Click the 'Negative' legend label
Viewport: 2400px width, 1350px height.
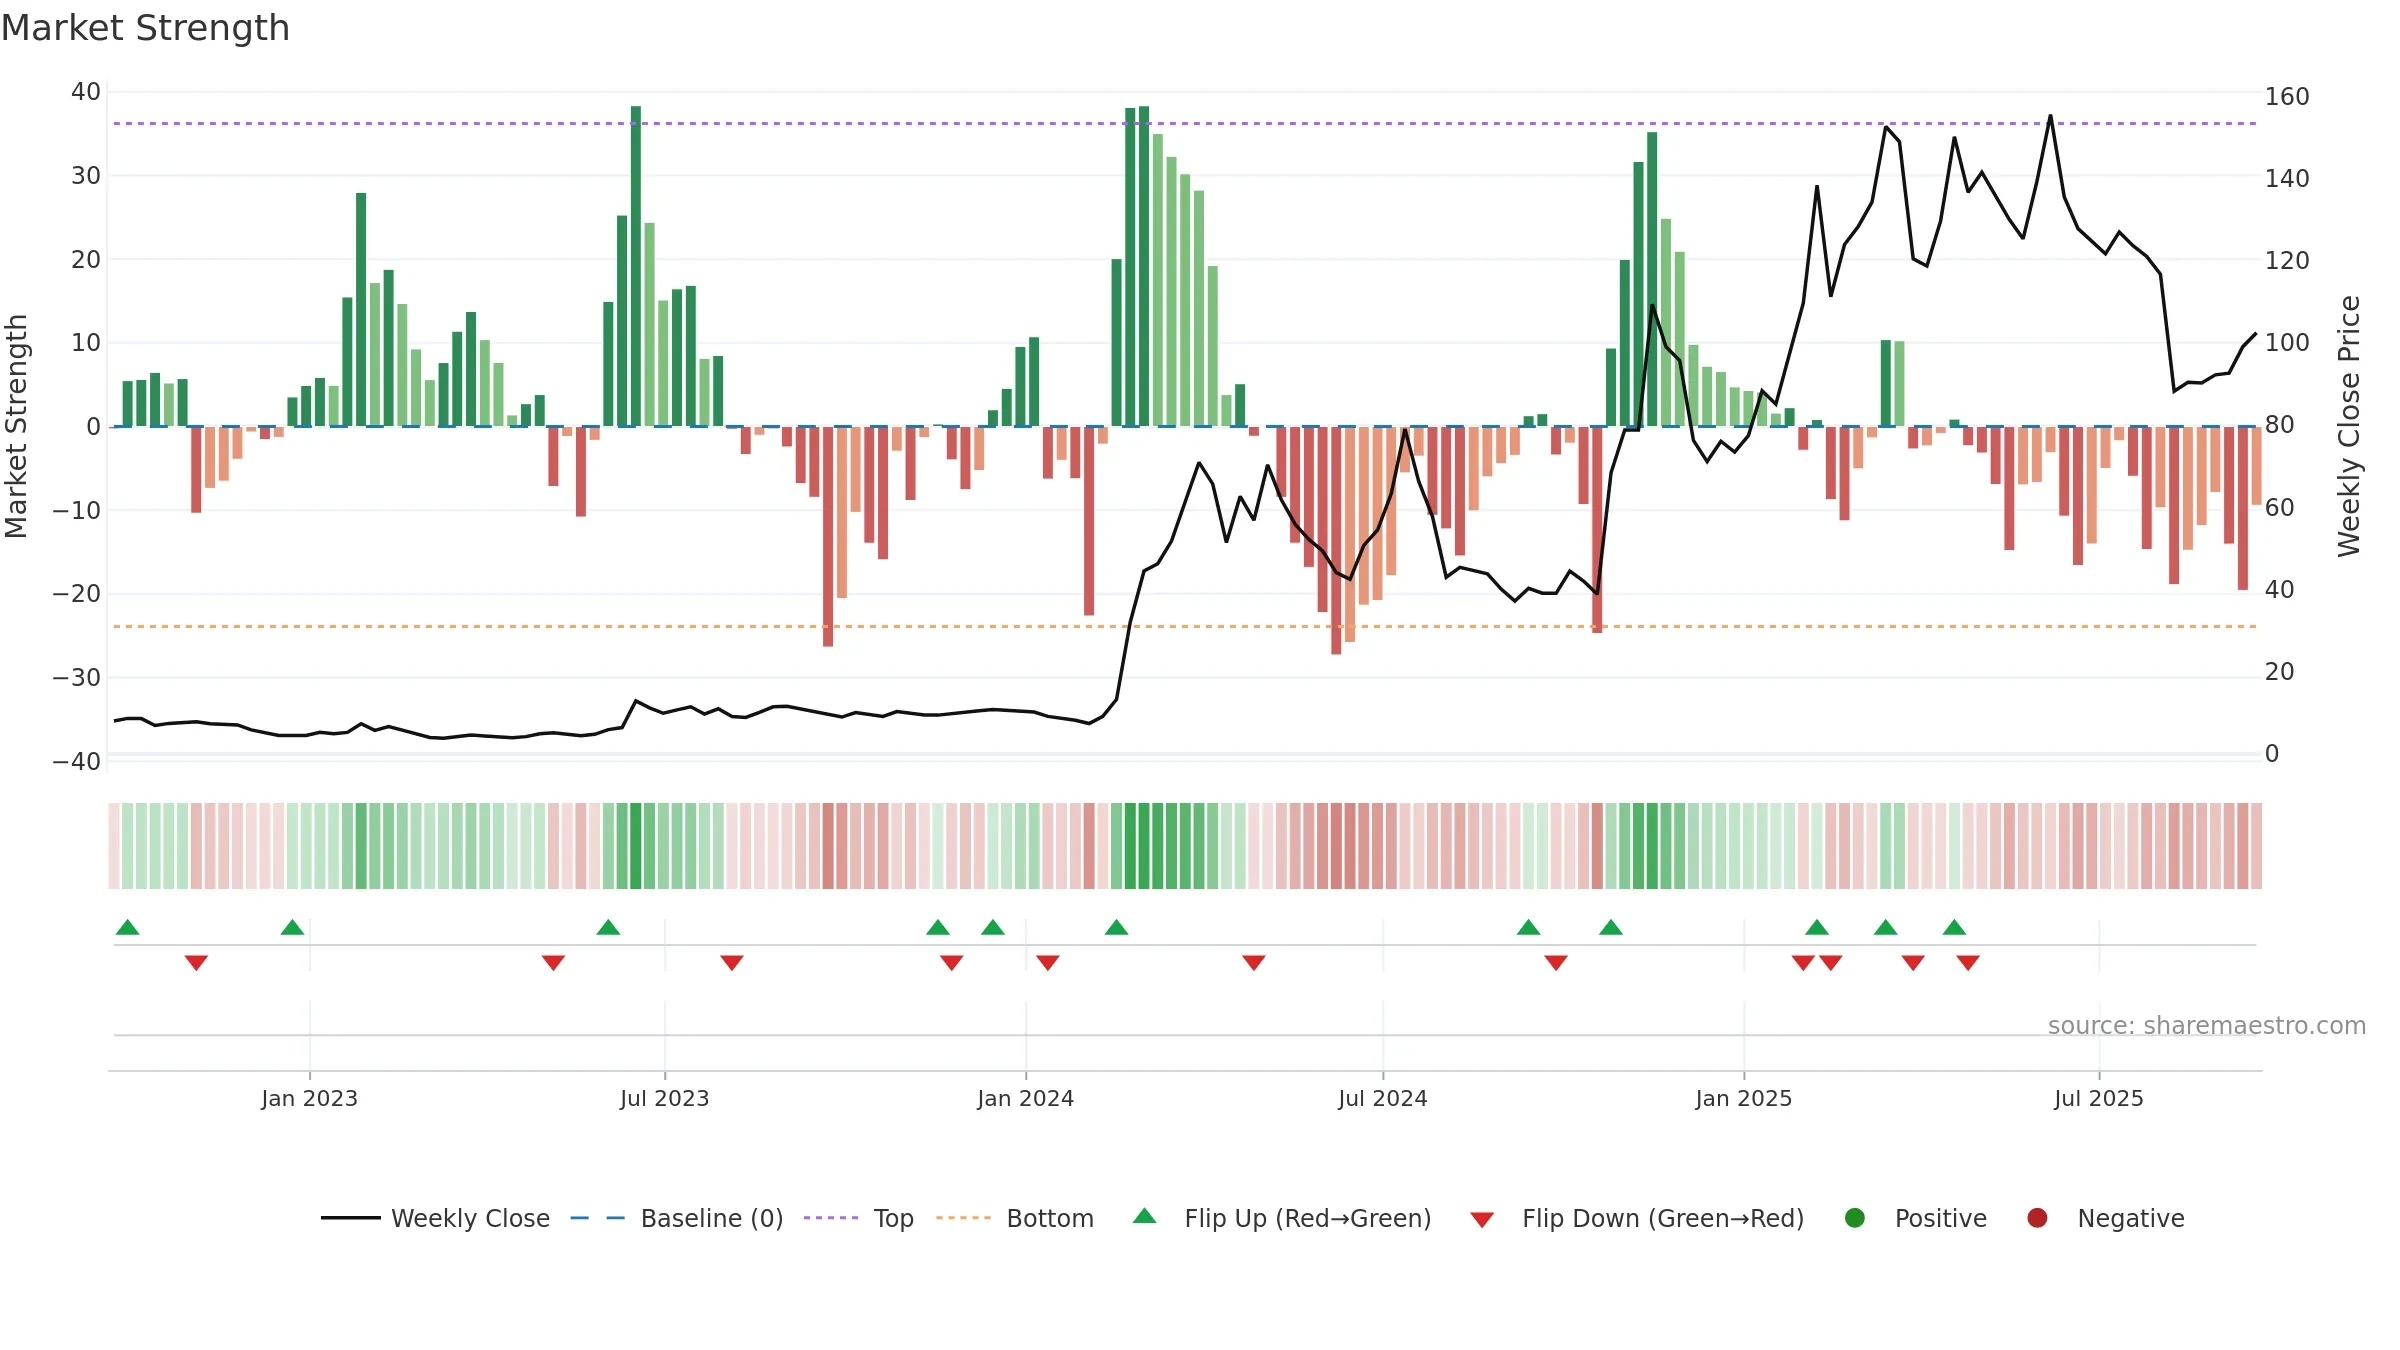[2131, 1218]
